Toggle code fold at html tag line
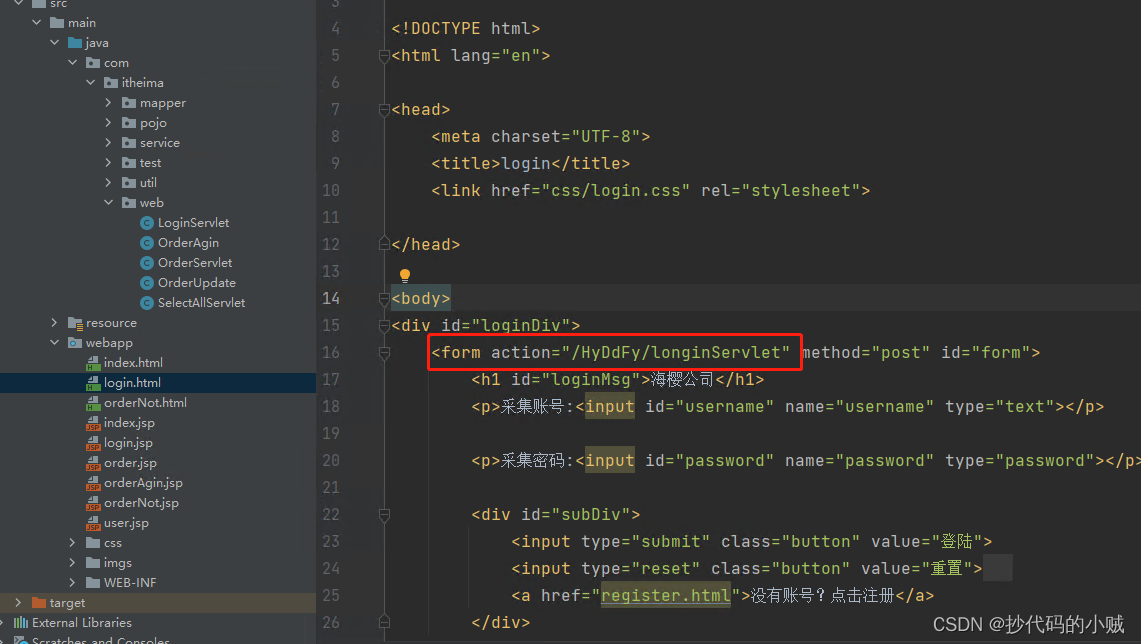1141x644 pixels. 384,55
